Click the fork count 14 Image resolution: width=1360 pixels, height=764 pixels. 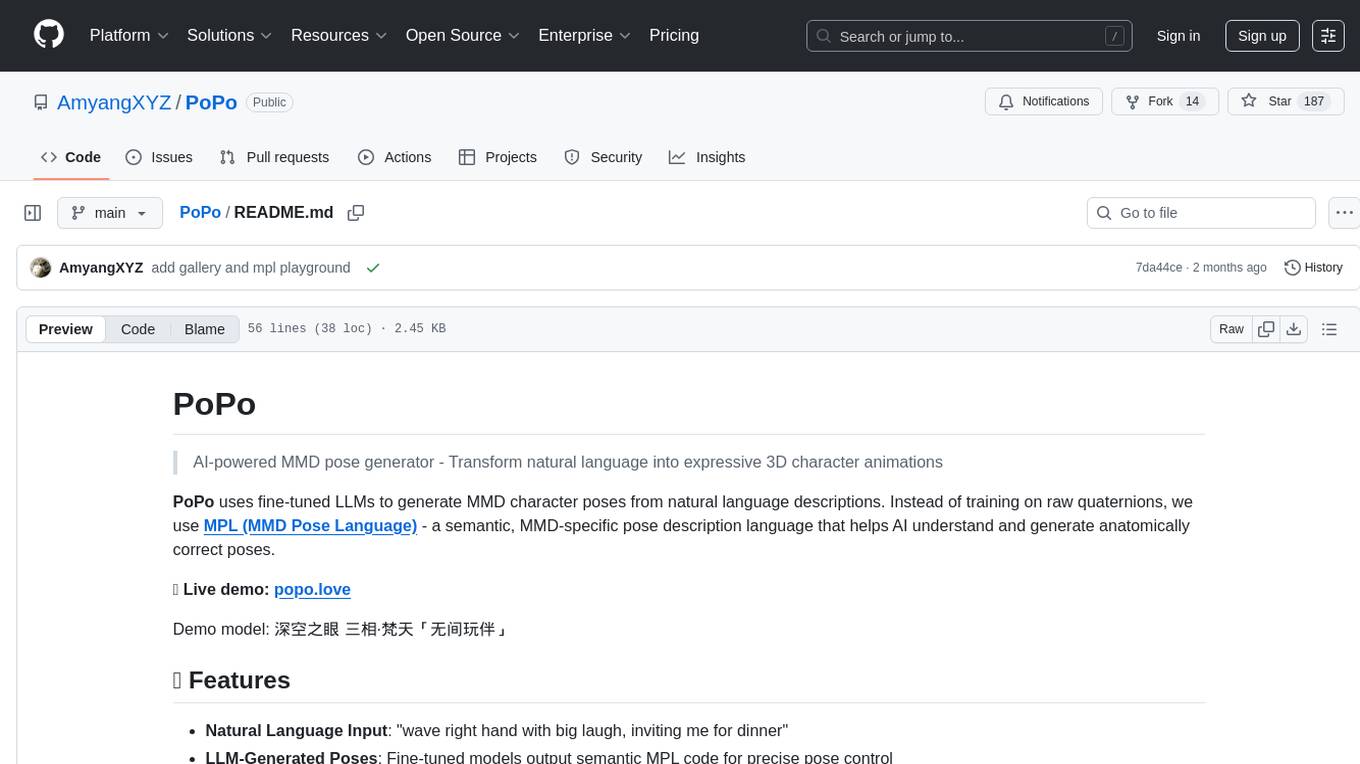click(1192, 102)
